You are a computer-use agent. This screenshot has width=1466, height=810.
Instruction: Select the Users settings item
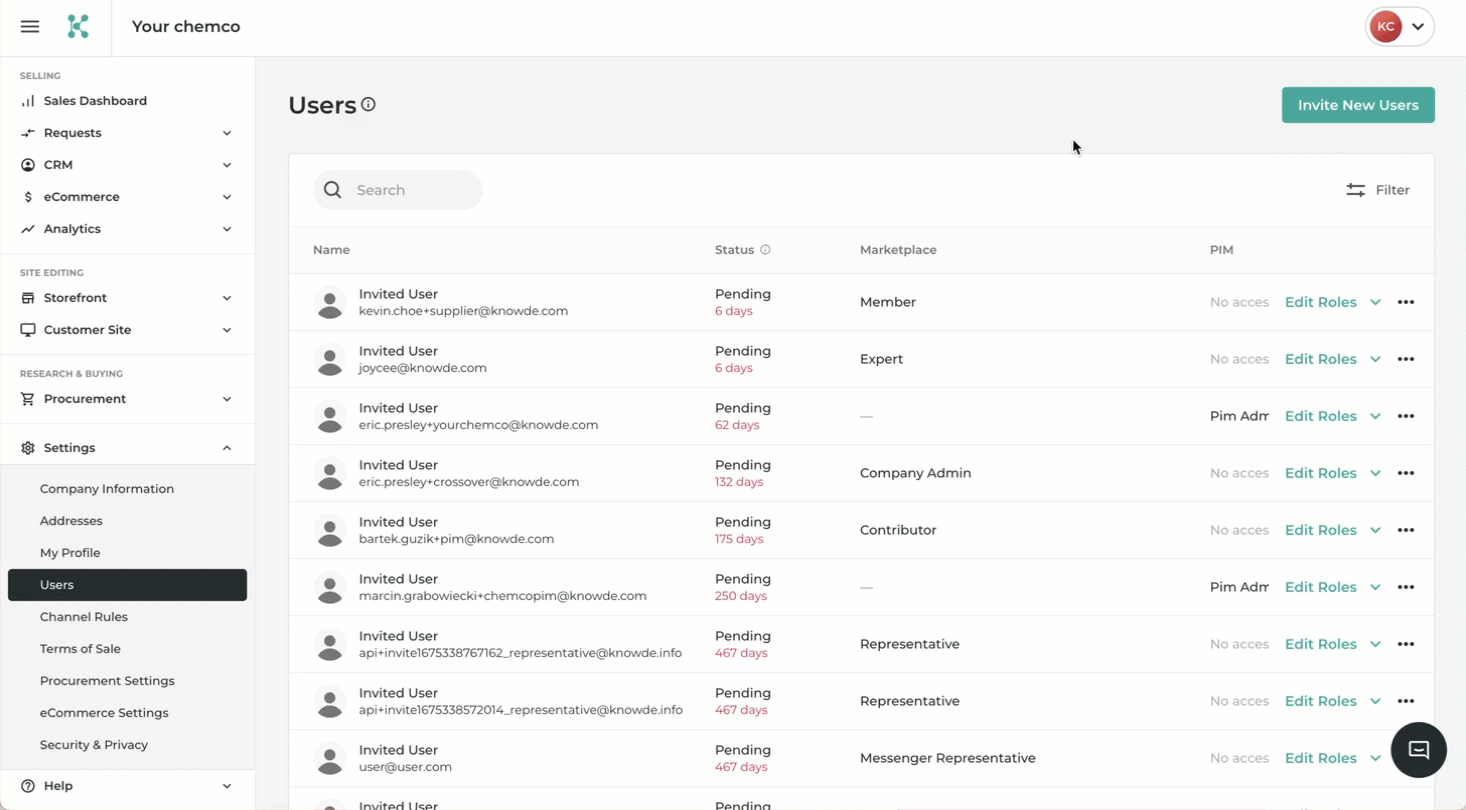click(x=128, y=585)
